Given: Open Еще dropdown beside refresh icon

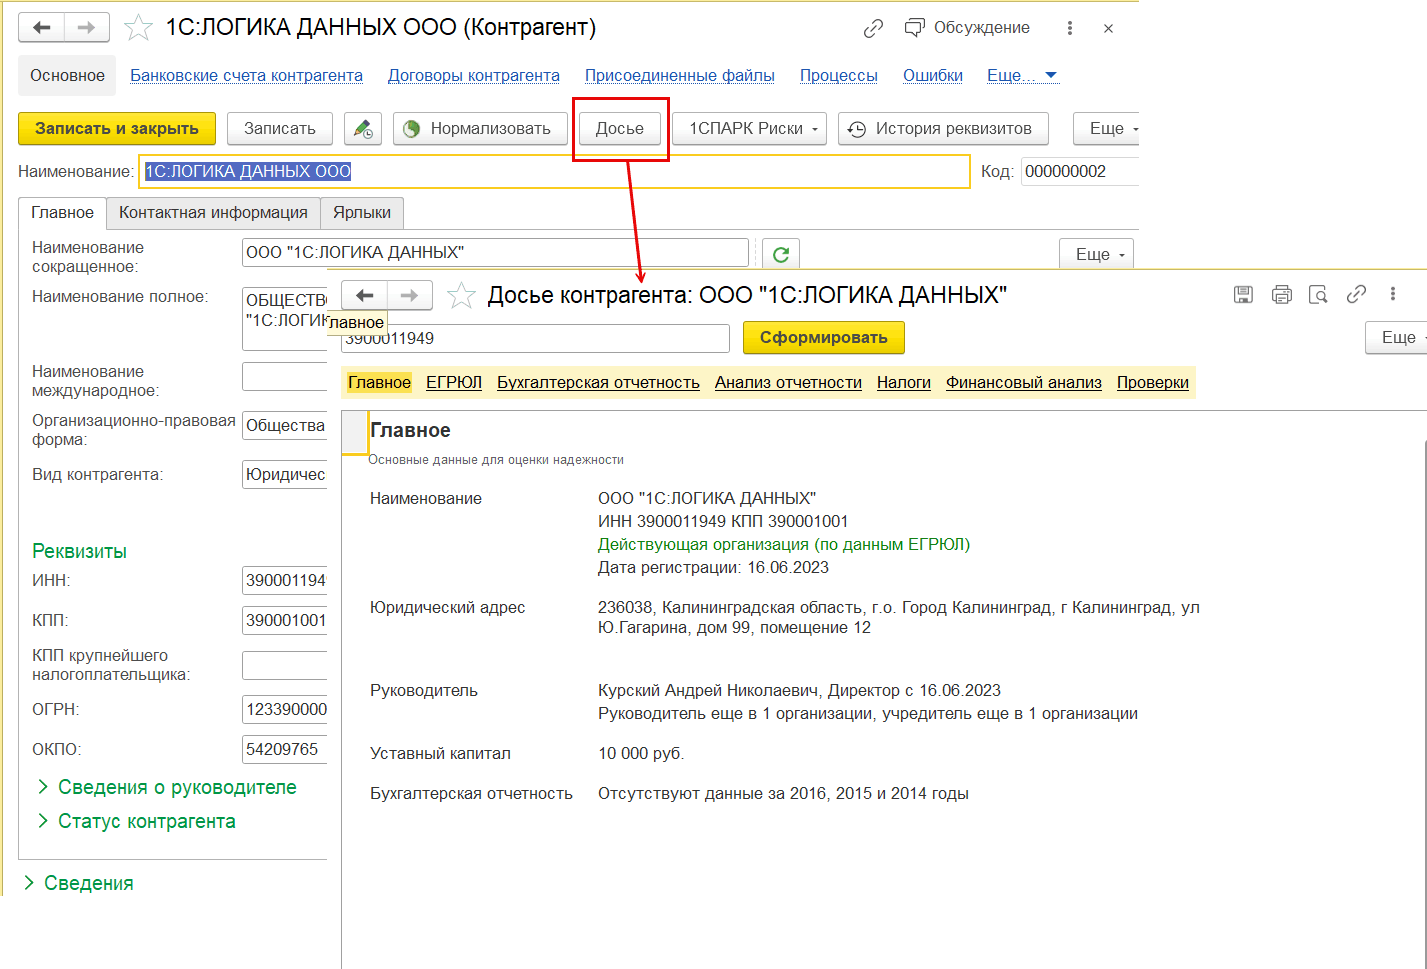Looking at the screenshot, I should pos(1097,254).
